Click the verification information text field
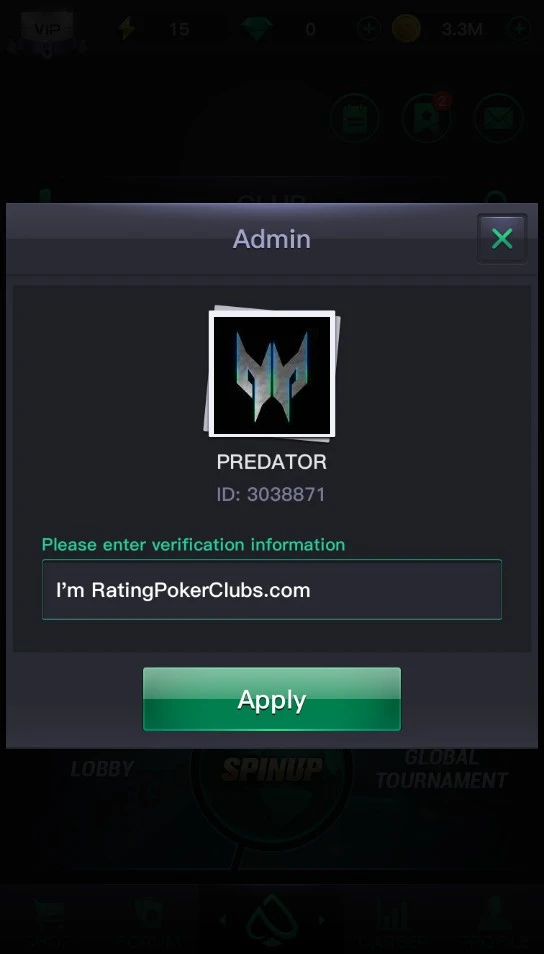This screenshot has height=954, width=544. (271, 590)
